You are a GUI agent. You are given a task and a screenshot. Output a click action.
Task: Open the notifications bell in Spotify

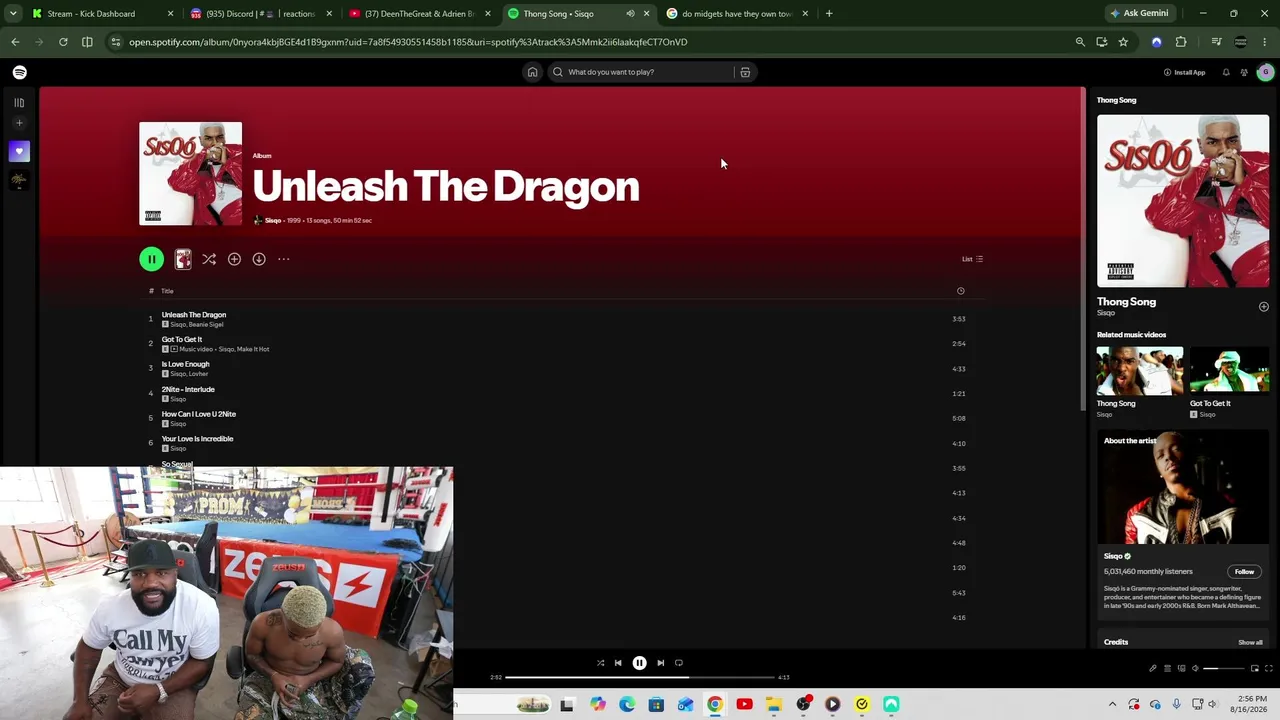pos(1226,72)
